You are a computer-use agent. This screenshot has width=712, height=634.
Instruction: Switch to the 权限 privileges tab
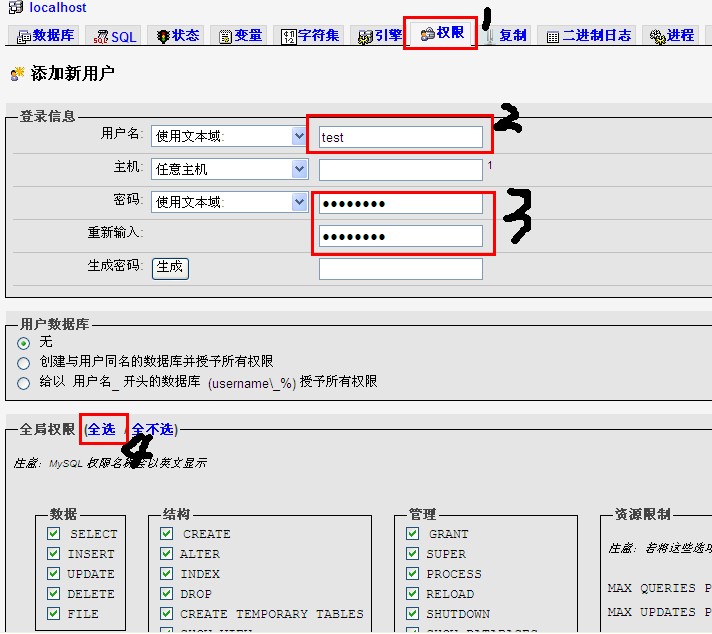442,34
